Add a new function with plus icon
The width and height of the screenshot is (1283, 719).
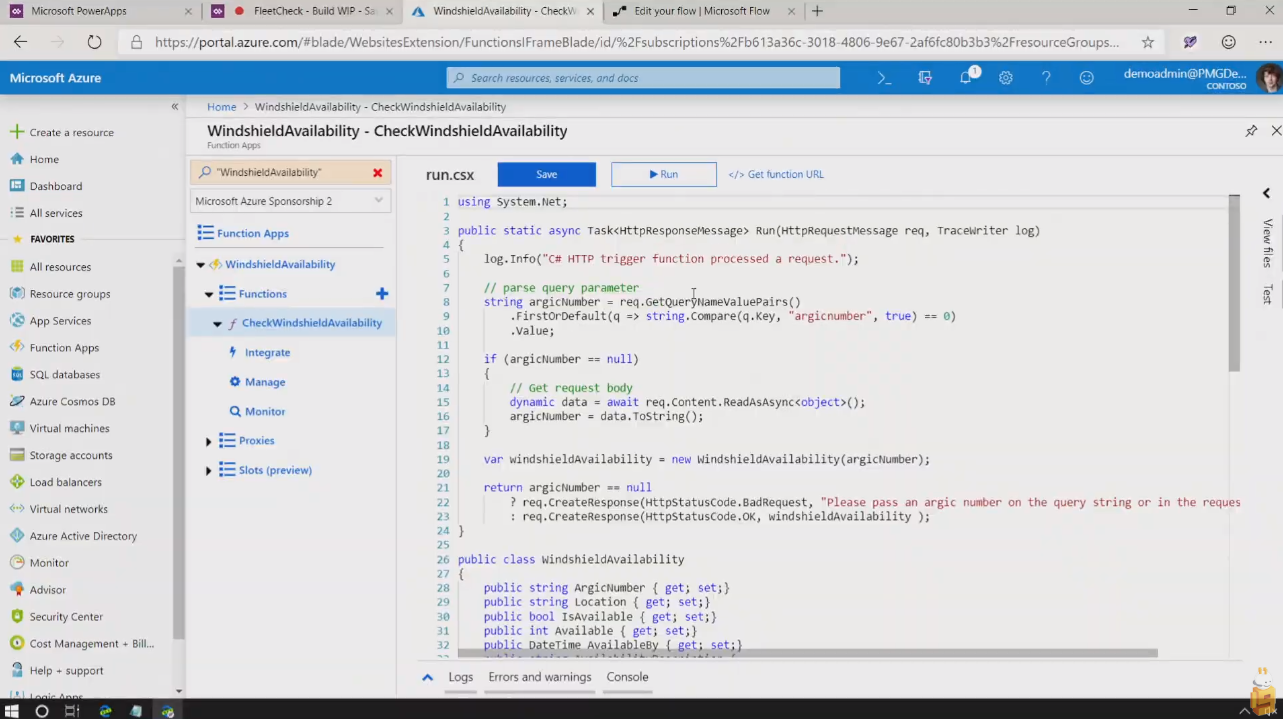pyautogui.click(x=381, y=294)
